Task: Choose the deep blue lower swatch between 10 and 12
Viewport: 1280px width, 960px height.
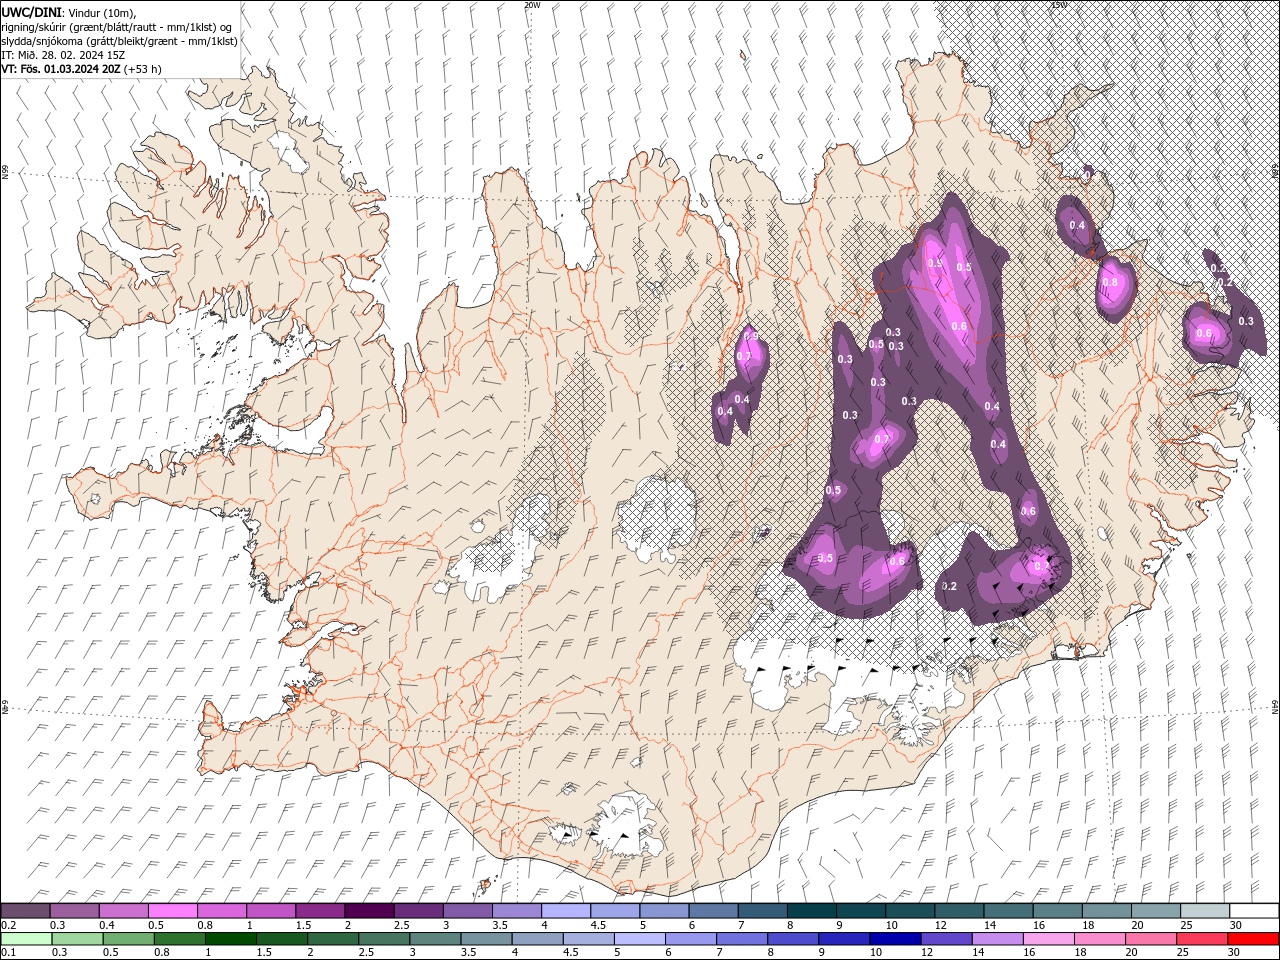Action: point(894,939)
